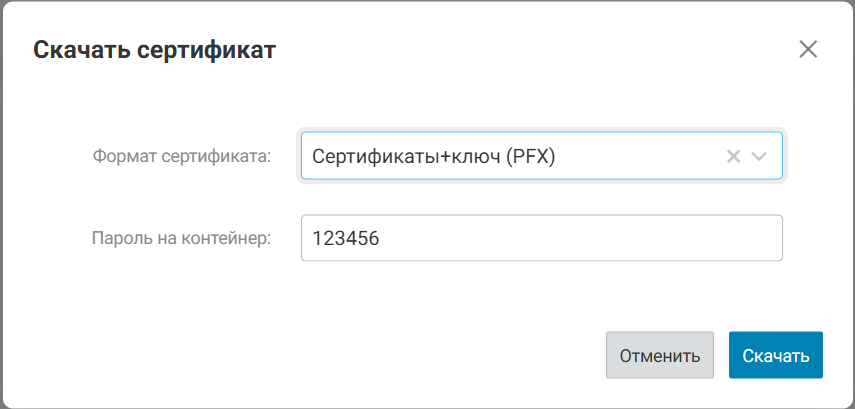
Task: Click the Сертификаты+ключ (PFX) selected value
Action: click(434, 156)
